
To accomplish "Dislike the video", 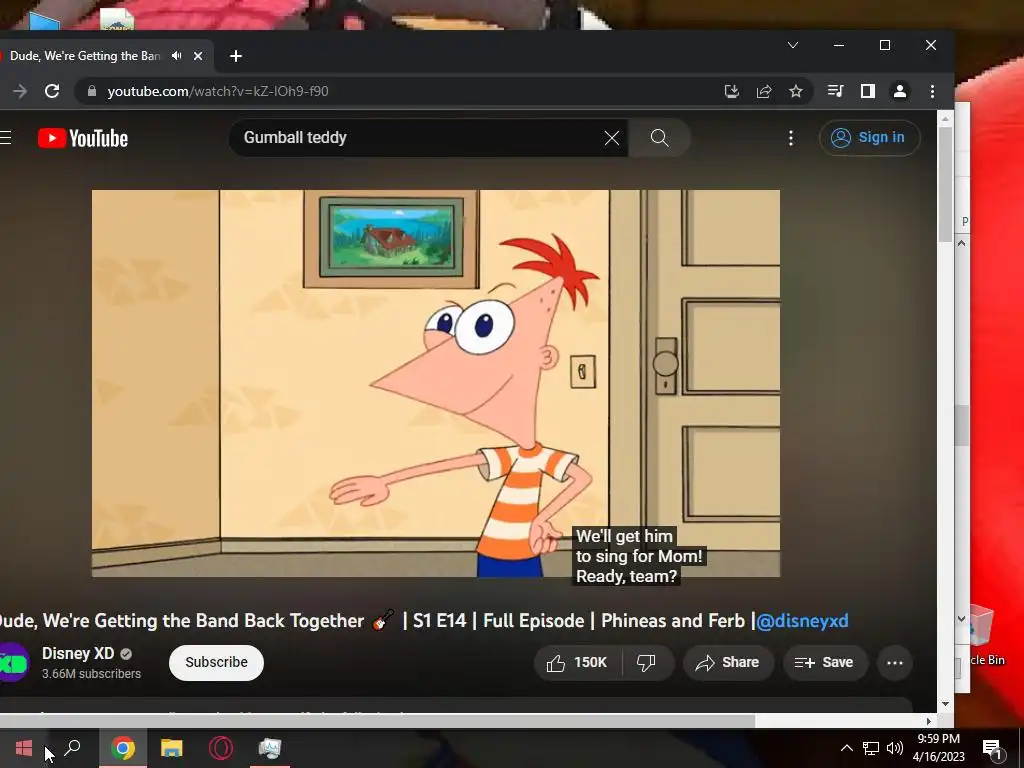I will (x=646, y=663).
